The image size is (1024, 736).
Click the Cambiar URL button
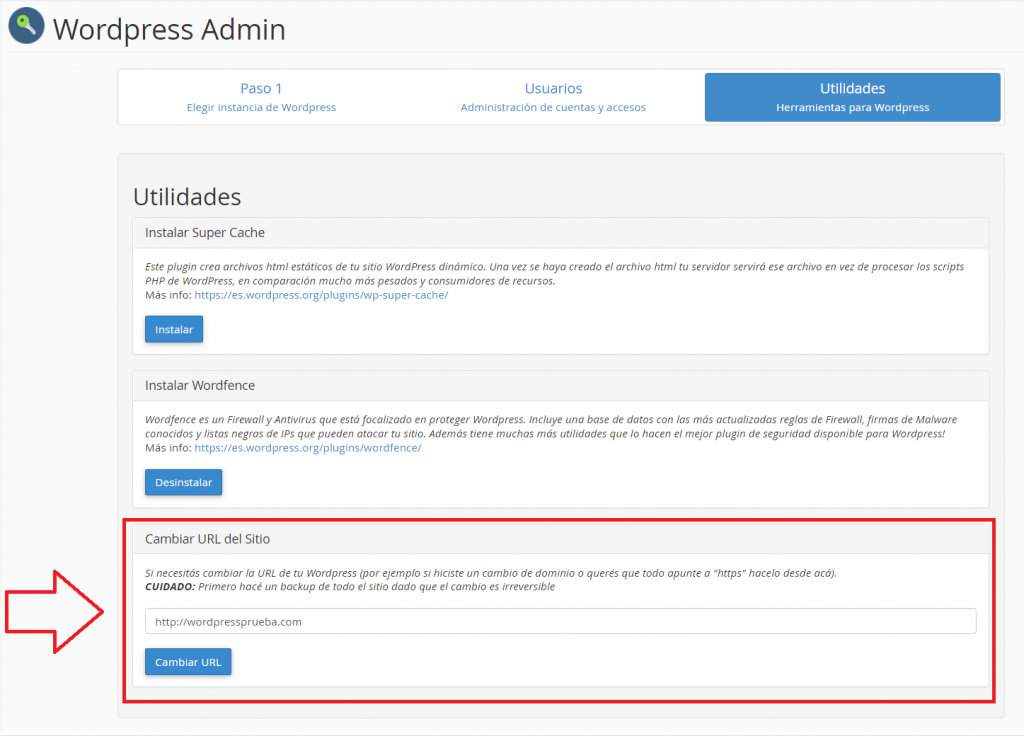(188, 662)
